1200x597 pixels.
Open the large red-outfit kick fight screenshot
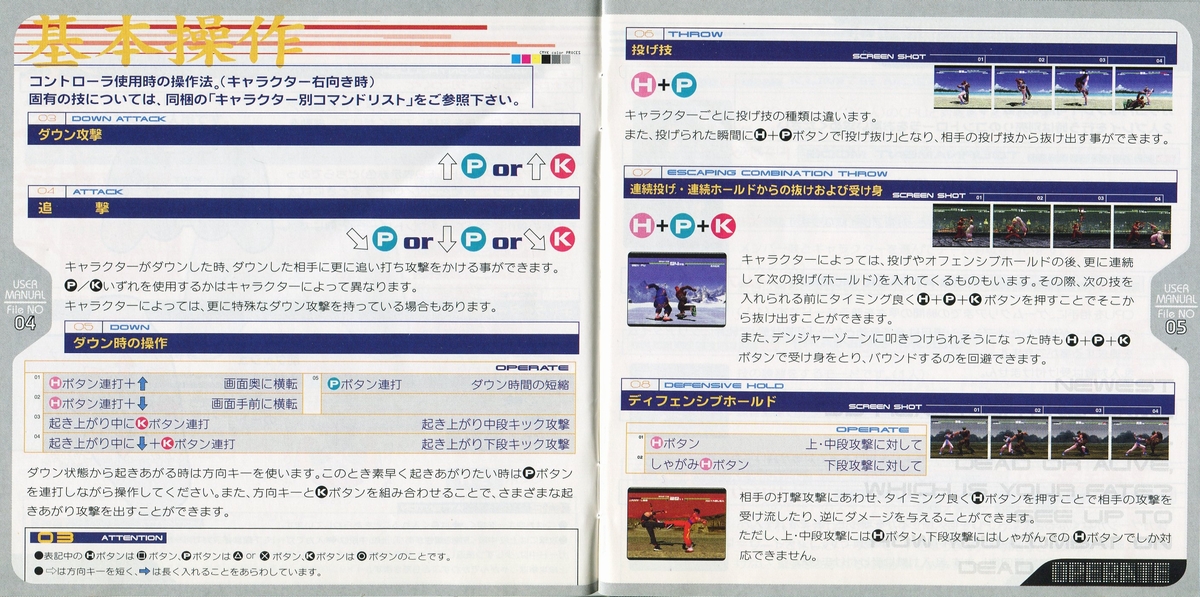click(x=677, y=523)
